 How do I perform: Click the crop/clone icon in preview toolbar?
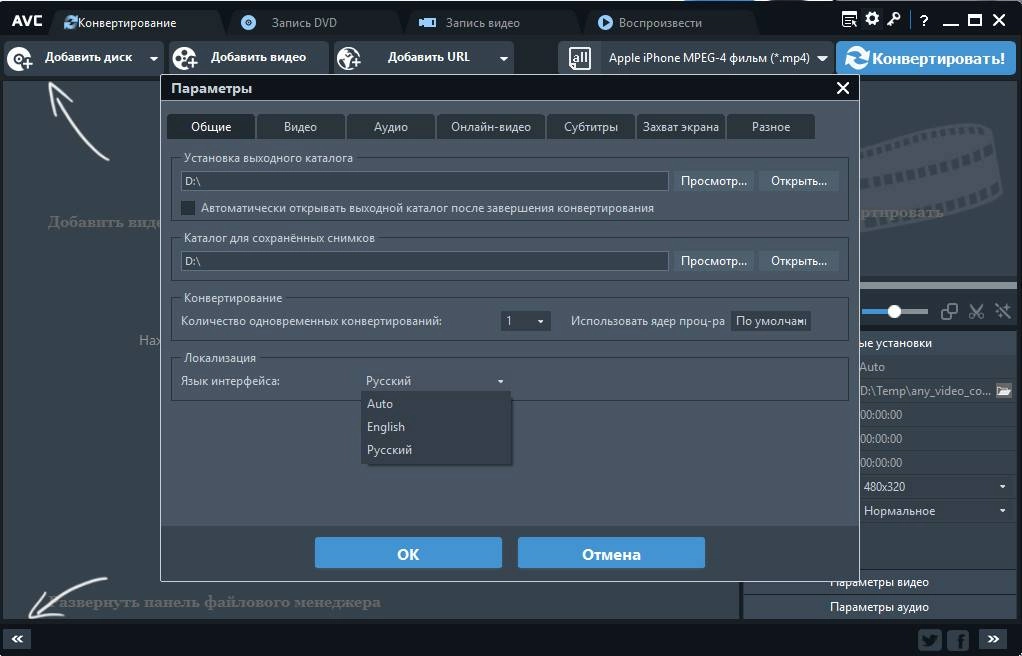(949, 312)
